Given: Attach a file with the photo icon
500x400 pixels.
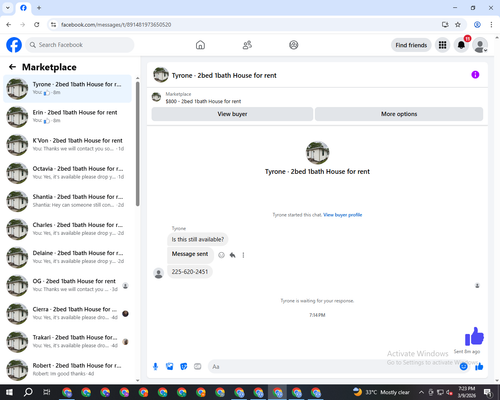Looking at the screenshot, I should (170, 367).
